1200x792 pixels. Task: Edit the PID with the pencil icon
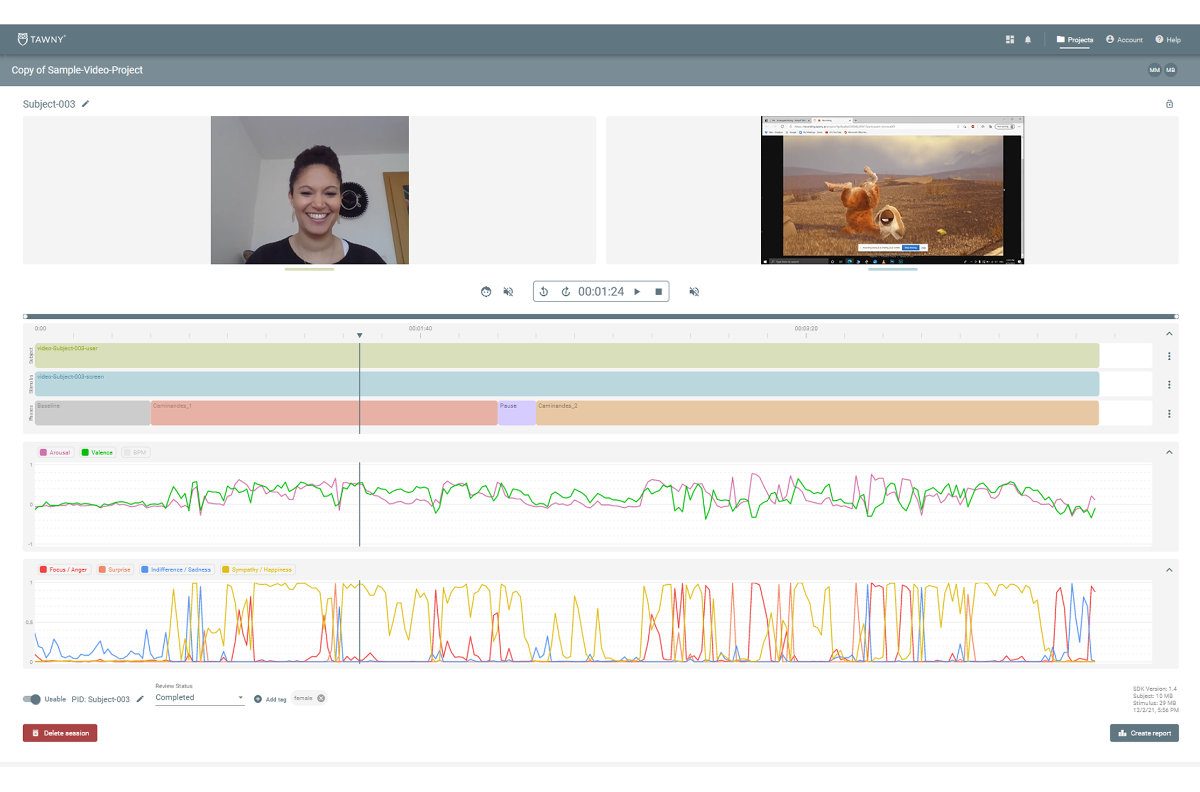point(140,699)
